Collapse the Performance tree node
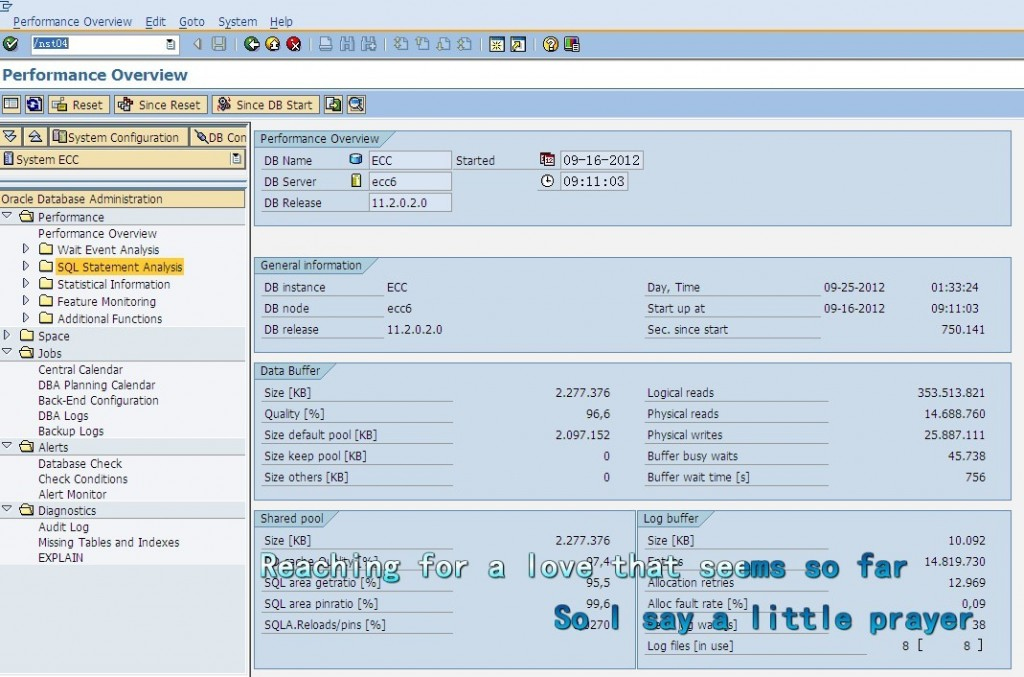The width and height of the screenshot is (1024, 677). (x=8, y=216)
